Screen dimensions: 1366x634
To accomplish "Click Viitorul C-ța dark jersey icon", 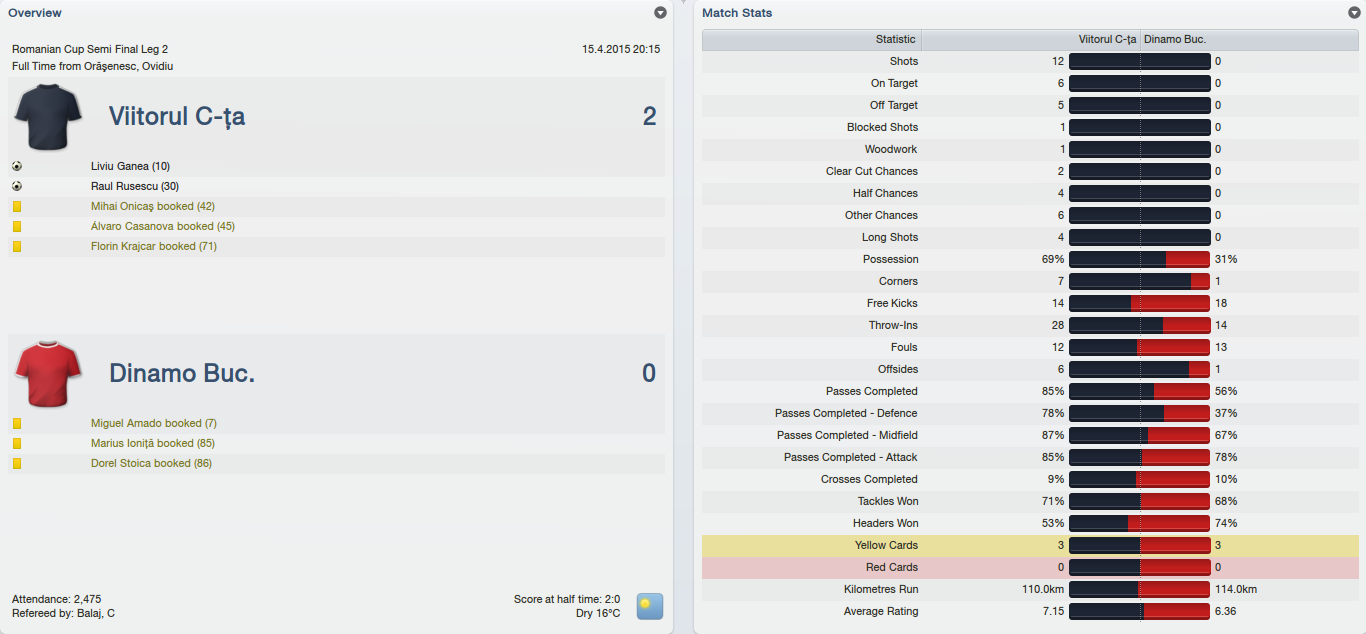I will 48,116.
